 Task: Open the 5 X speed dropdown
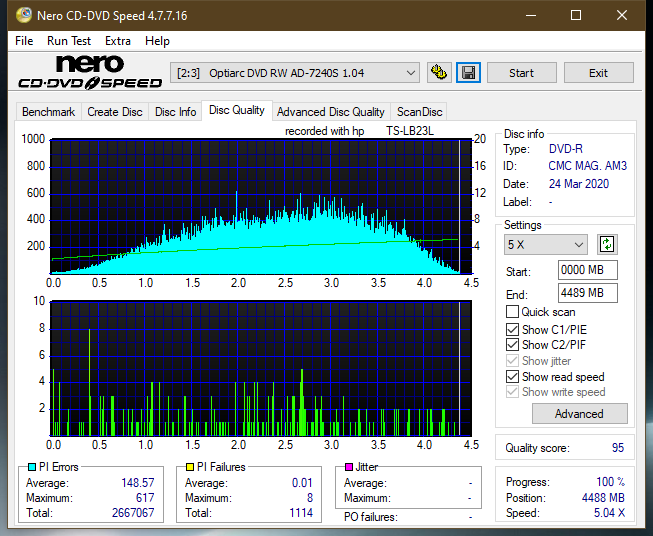546,244
